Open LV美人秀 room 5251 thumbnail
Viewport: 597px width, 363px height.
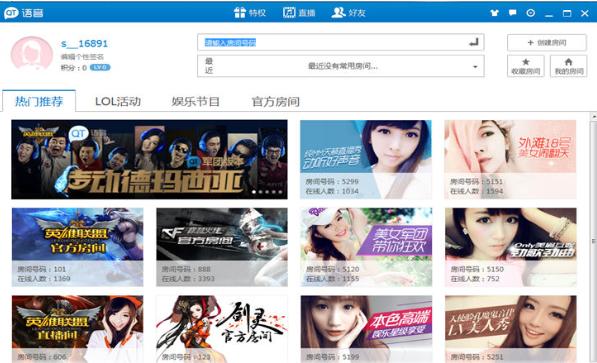point(511,329)
